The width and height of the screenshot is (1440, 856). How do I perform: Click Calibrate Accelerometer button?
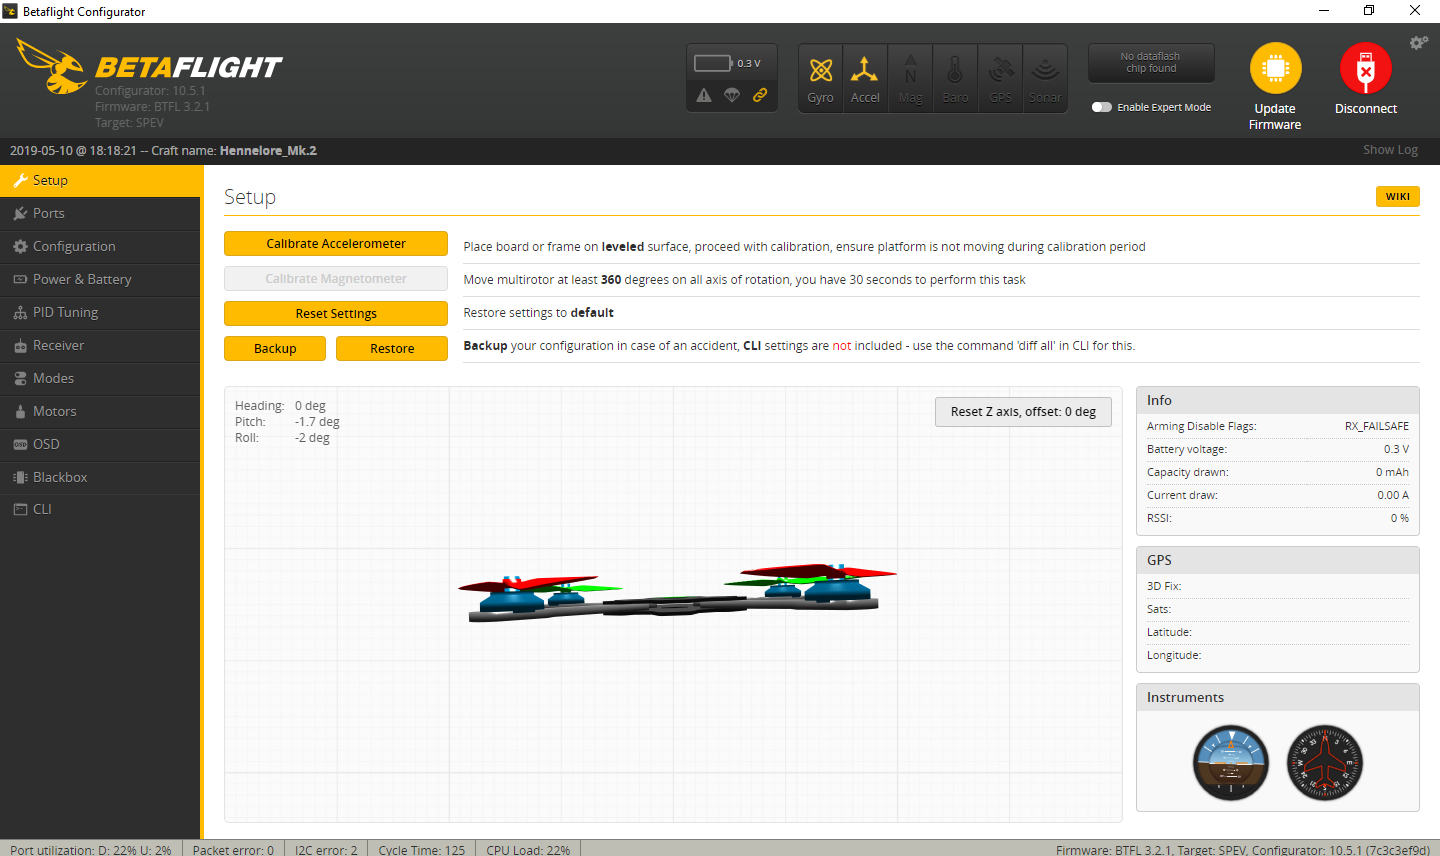click(x=336, y=243)
